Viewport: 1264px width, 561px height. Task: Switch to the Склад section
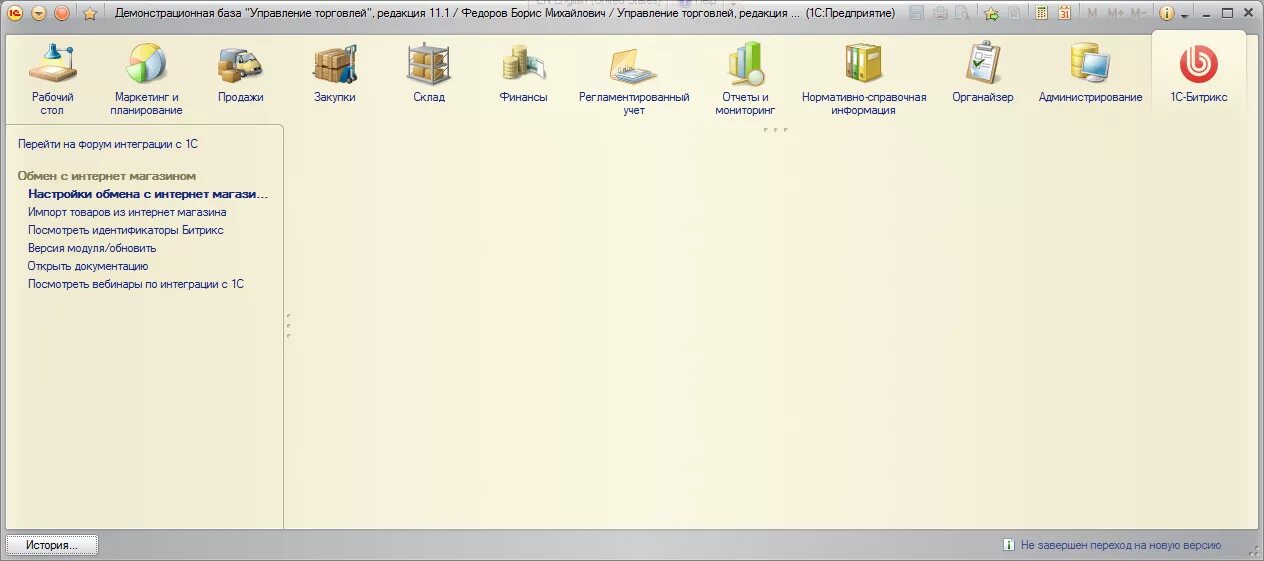(428, 74)
